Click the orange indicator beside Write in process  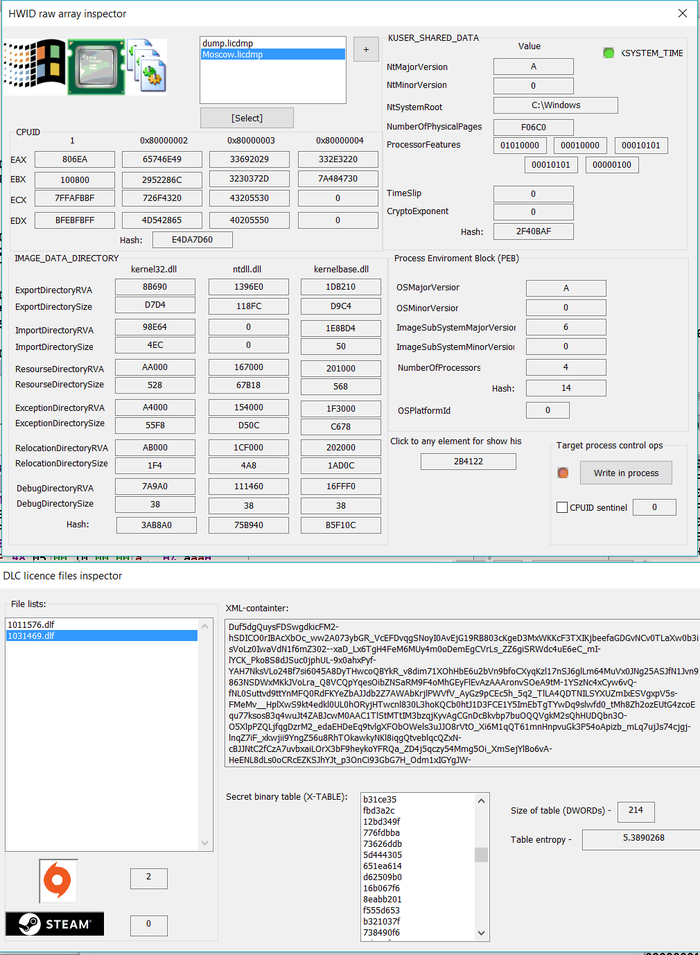[x=563, y=473]
